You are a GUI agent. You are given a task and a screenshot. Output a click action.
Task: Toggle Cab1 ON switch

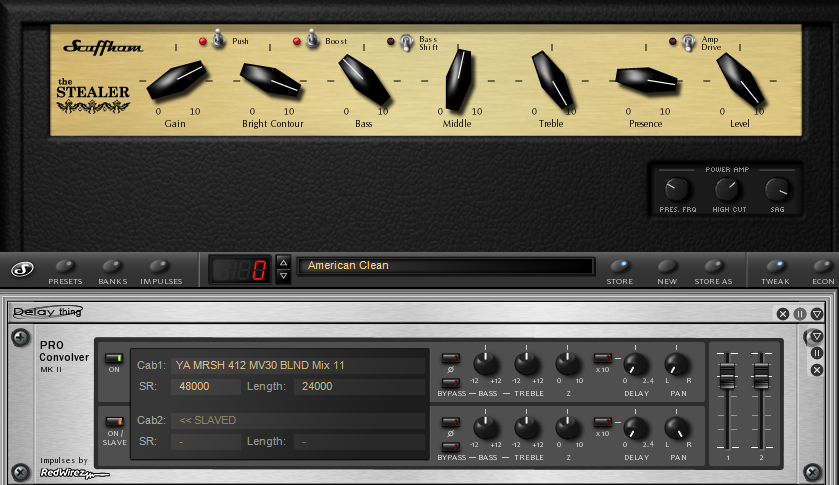pyautogui.click(x=114, y=358)
